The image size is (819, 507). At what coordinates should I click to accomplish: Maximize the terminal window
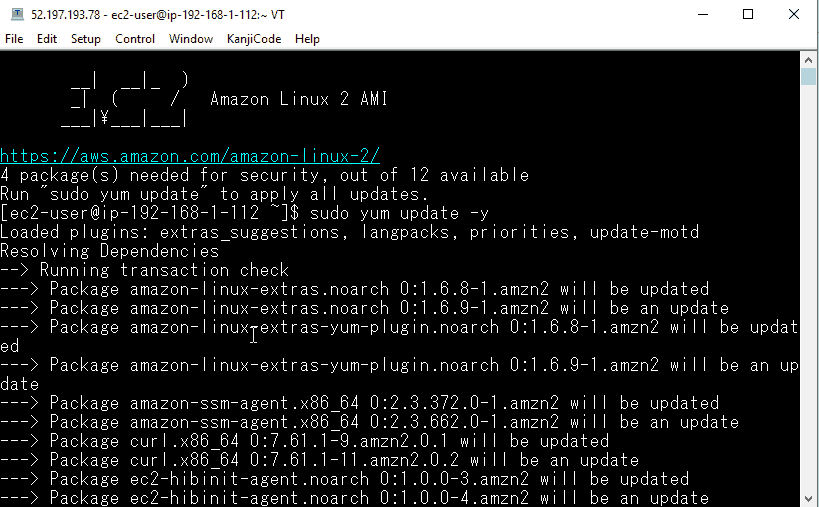pos(748,14)
